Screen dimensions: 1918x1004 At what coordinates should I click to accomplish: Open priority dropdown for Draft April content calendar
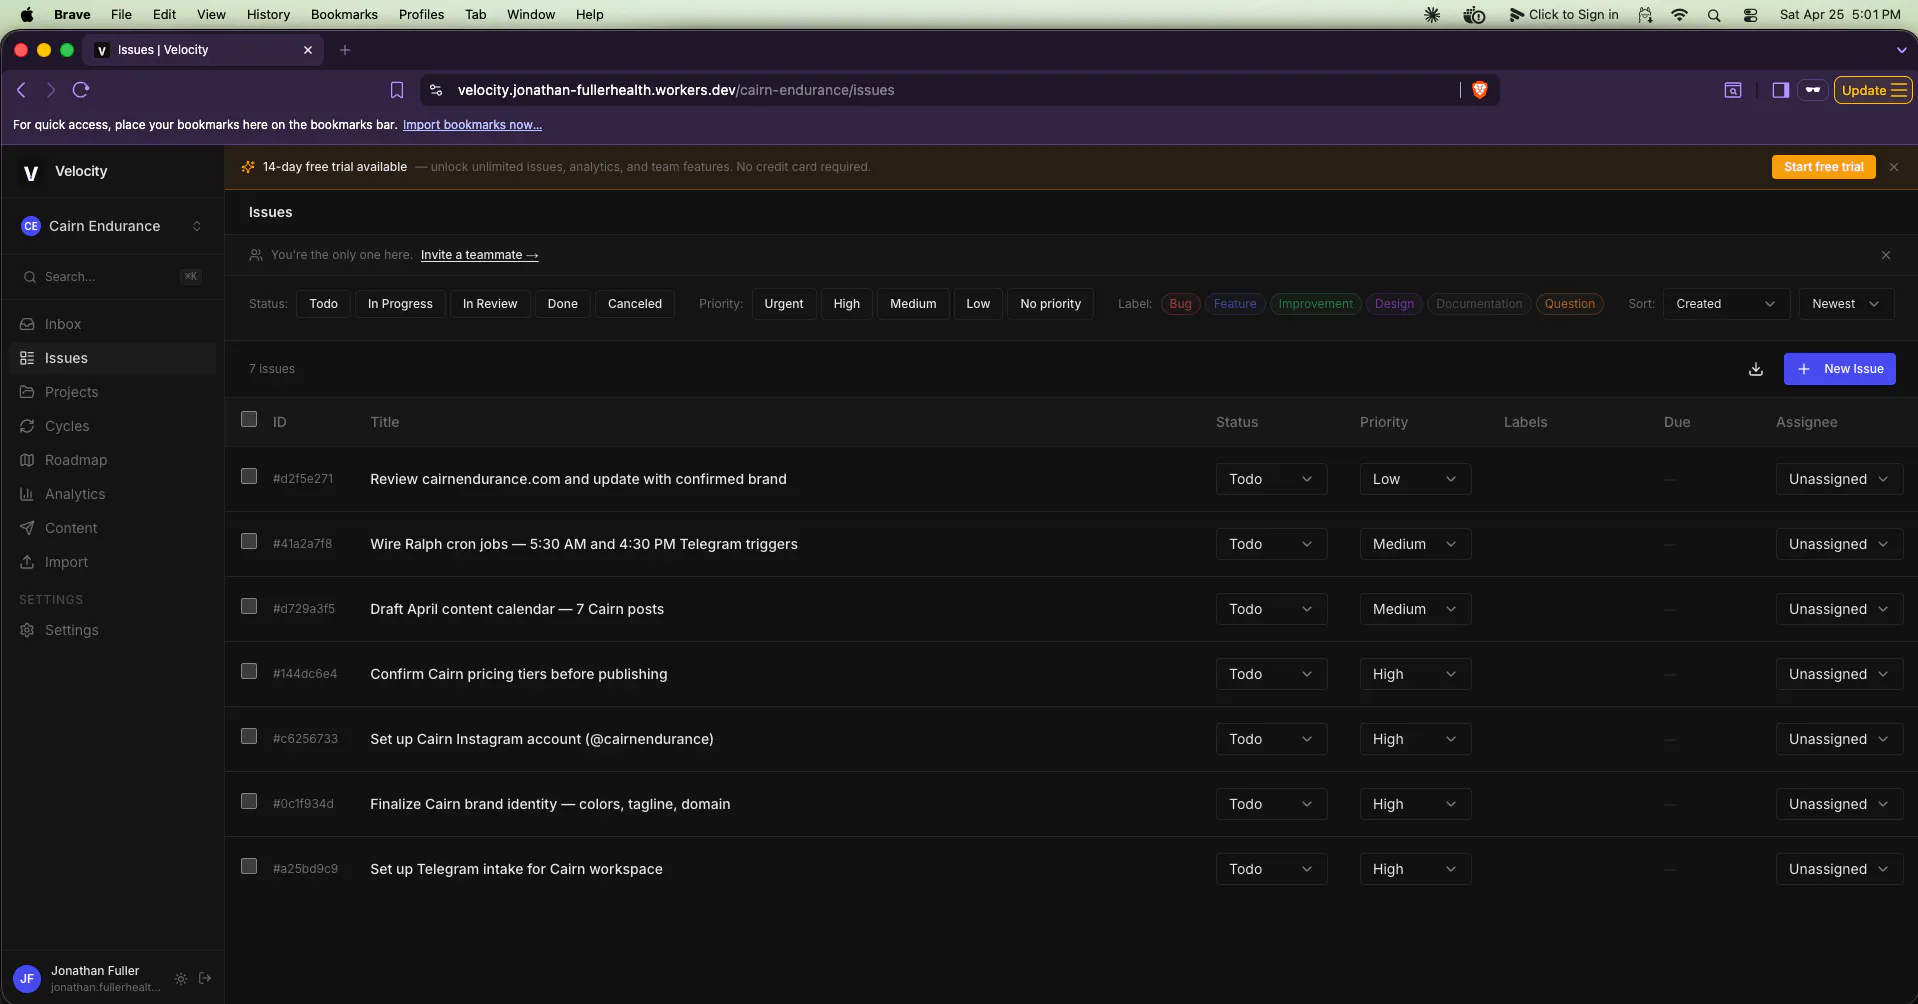pyautogui.click(x=1415, y=609)
